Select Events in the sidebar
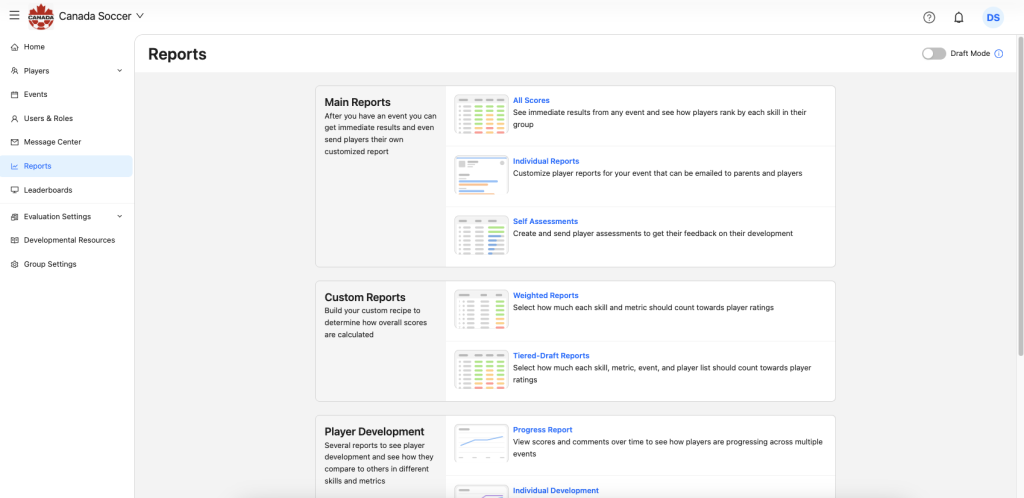 coord(35,94)
